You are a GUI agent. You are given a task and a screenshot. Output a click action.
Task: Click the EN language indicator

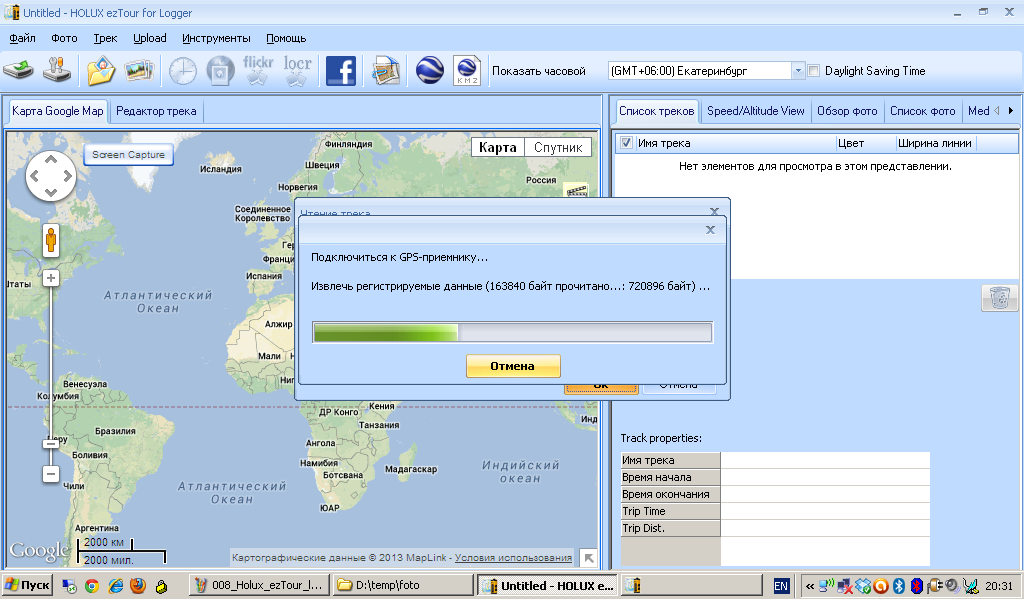point(781,586)
